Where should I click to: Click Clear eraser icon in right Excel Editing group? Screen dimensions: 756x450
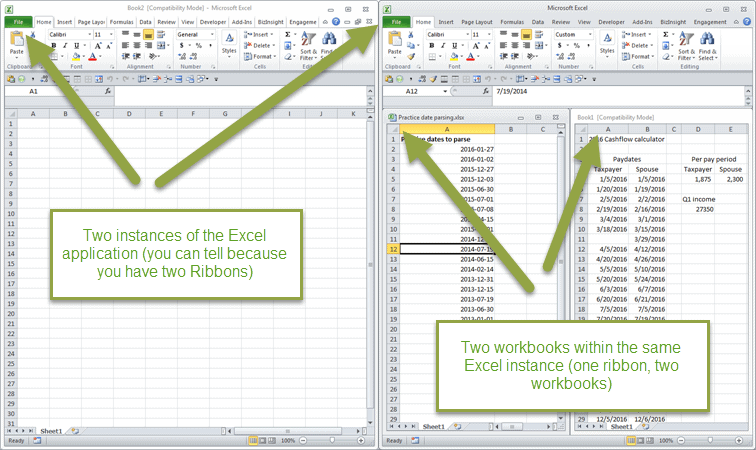click(666, 56)
